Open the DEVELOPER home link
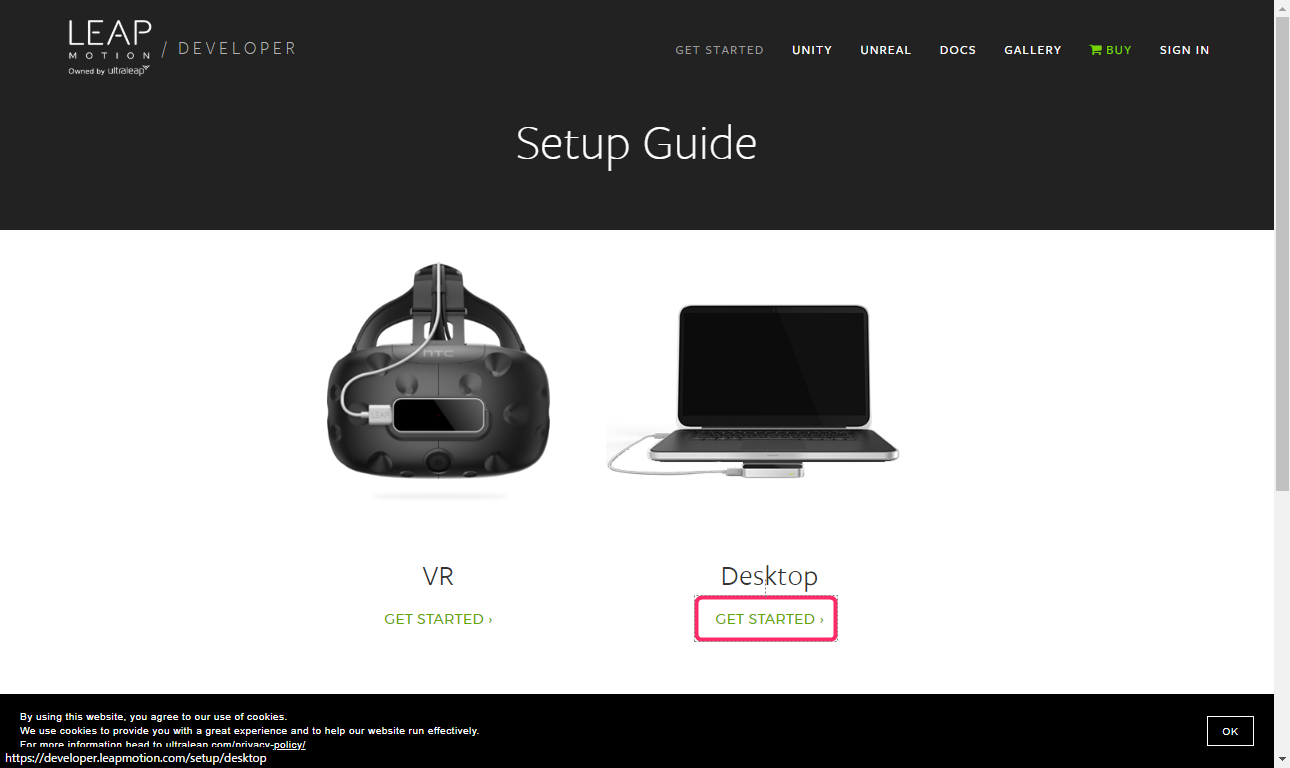 click(x=237, y=48)
